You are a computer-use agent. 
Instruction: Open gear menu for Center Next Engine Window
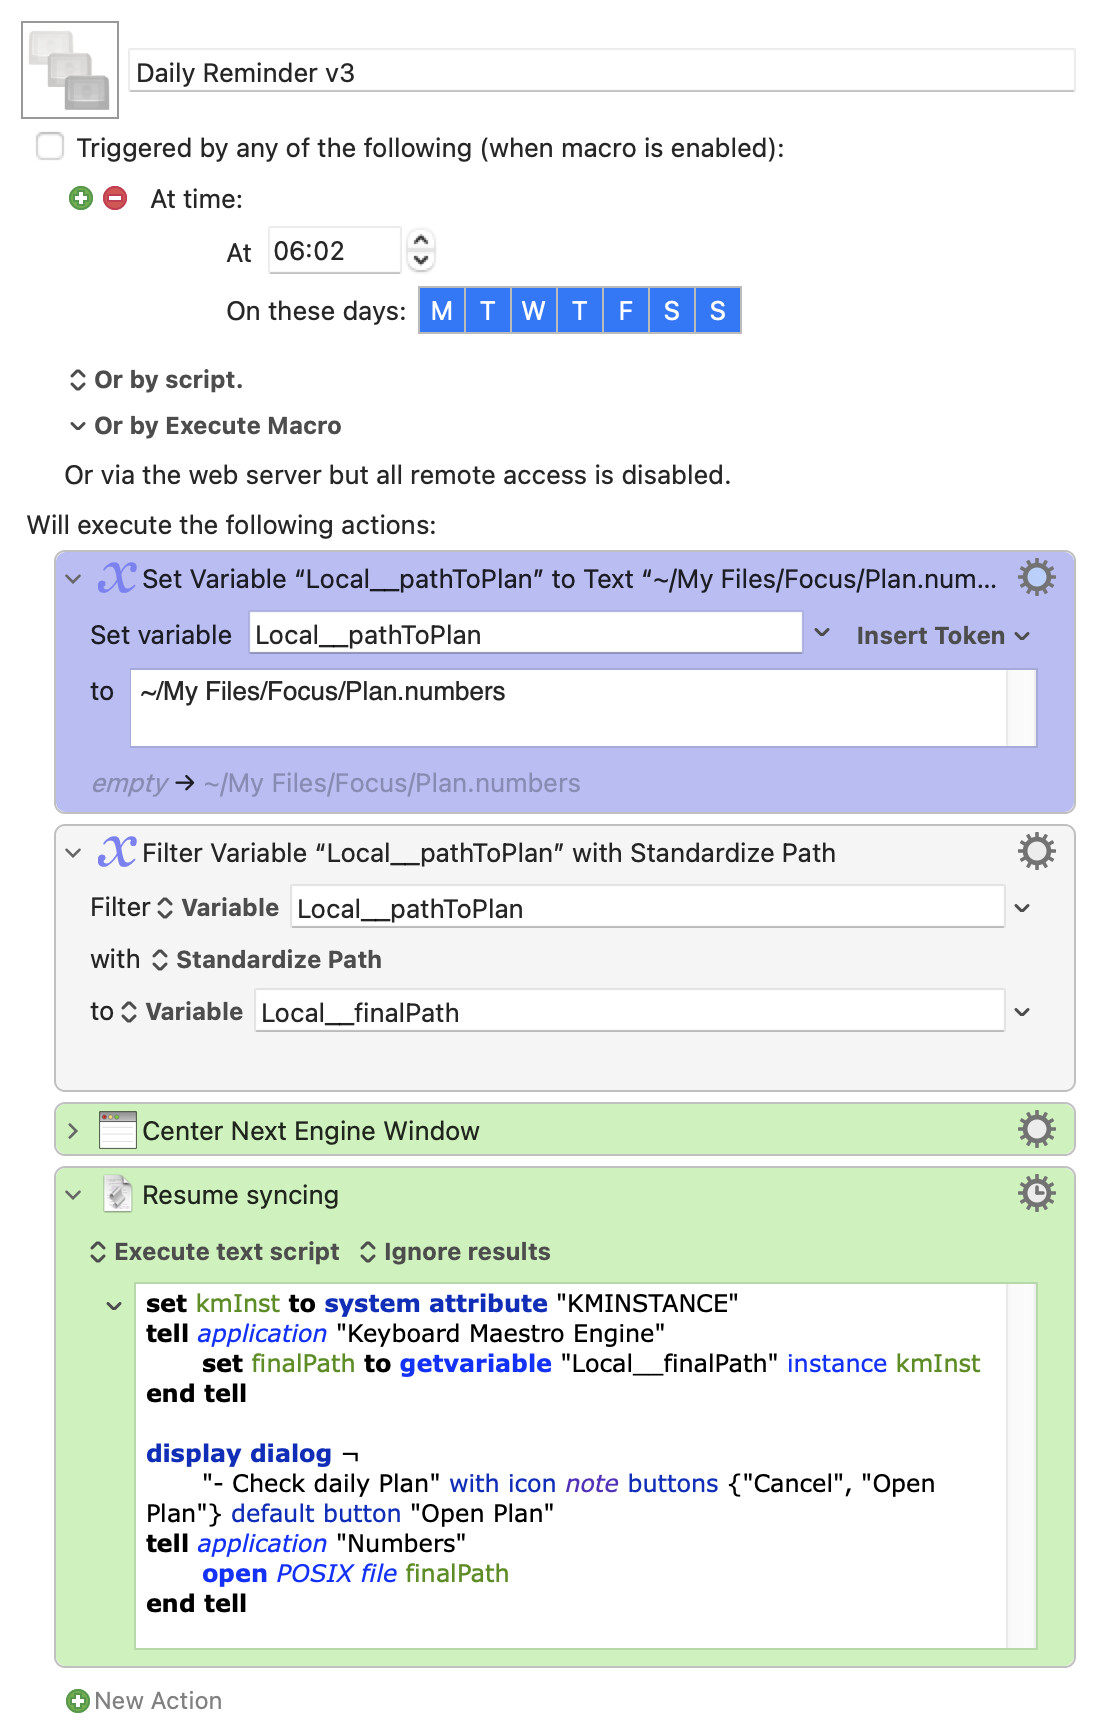(1036, 1130)
